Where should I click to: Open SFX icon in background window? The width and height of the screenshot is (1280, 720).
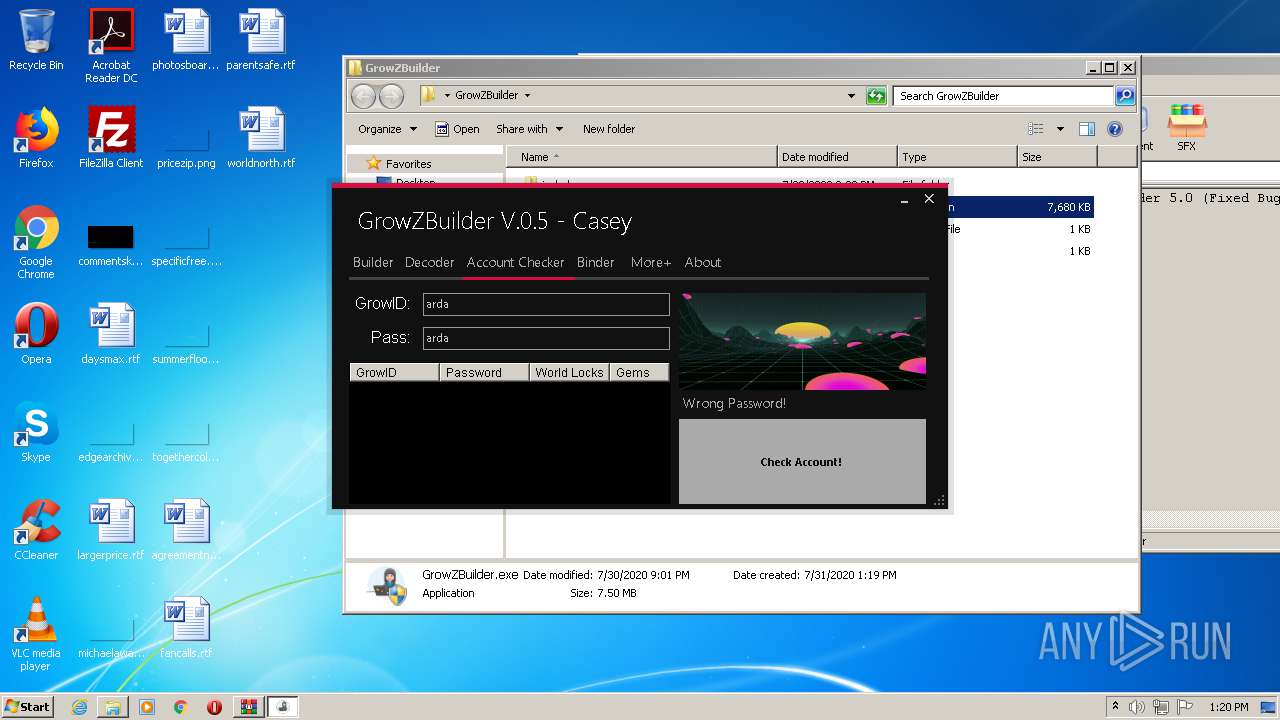(1187, 127)
